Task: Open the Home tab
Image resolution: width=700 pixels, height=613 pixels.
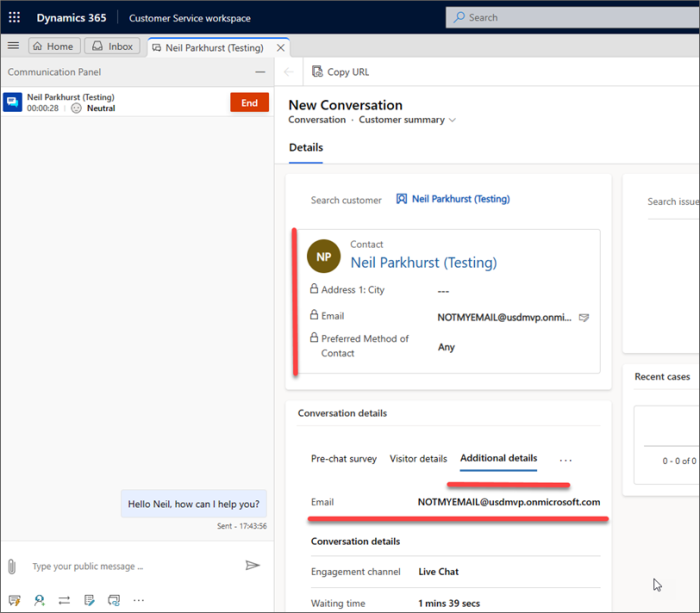Action: [x=54, y=46]
